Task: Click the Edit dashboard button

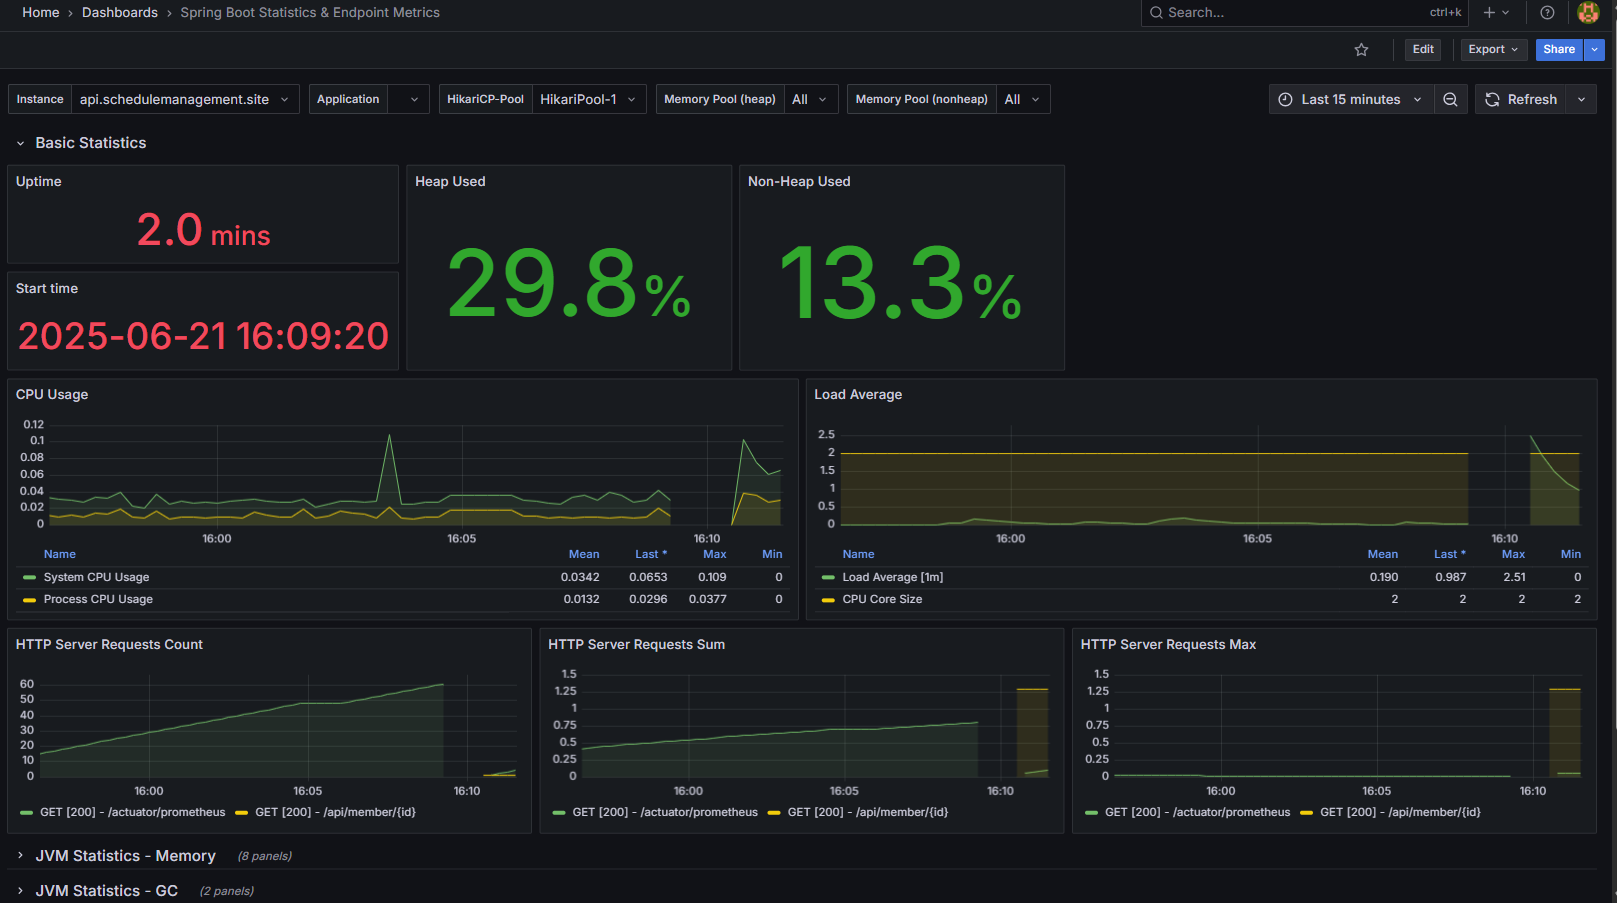Action: (1423, 50)
